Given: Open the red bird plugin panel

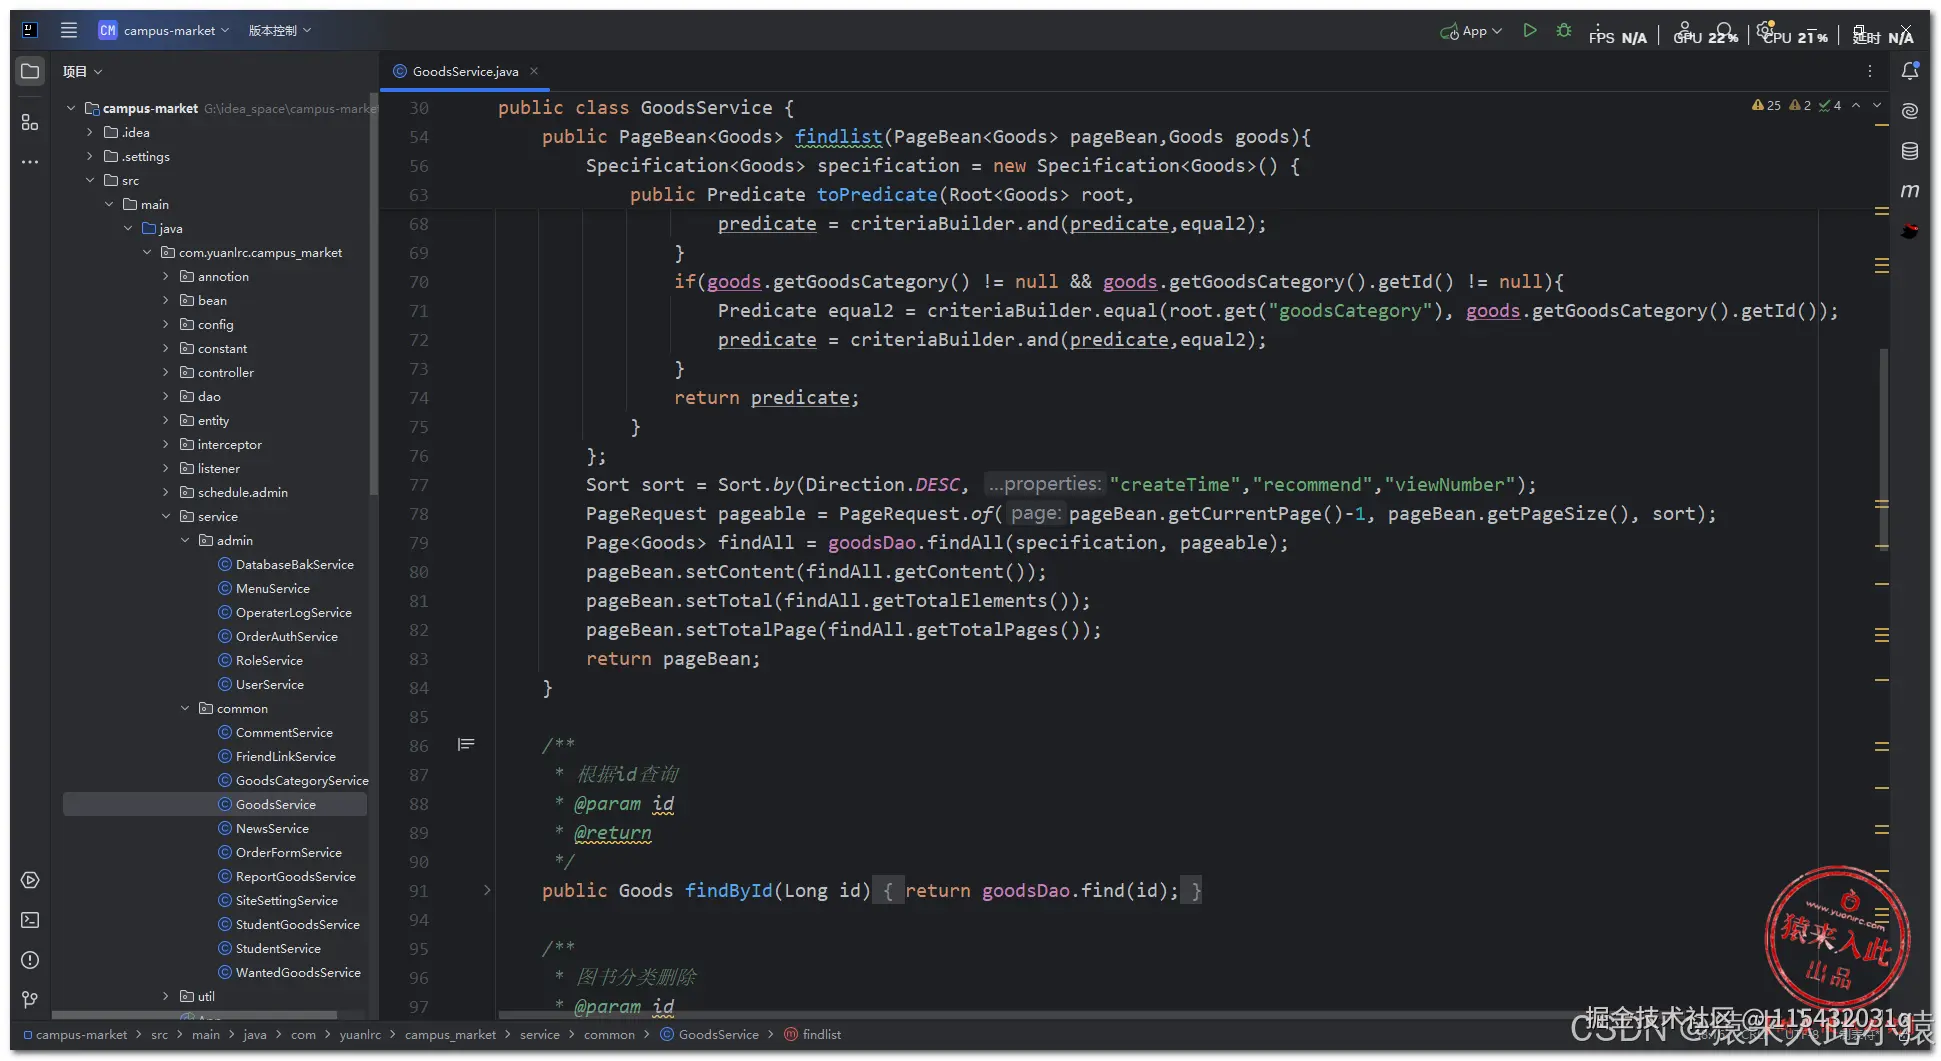Looking at the screenshot, I should tap(1910, 231).
